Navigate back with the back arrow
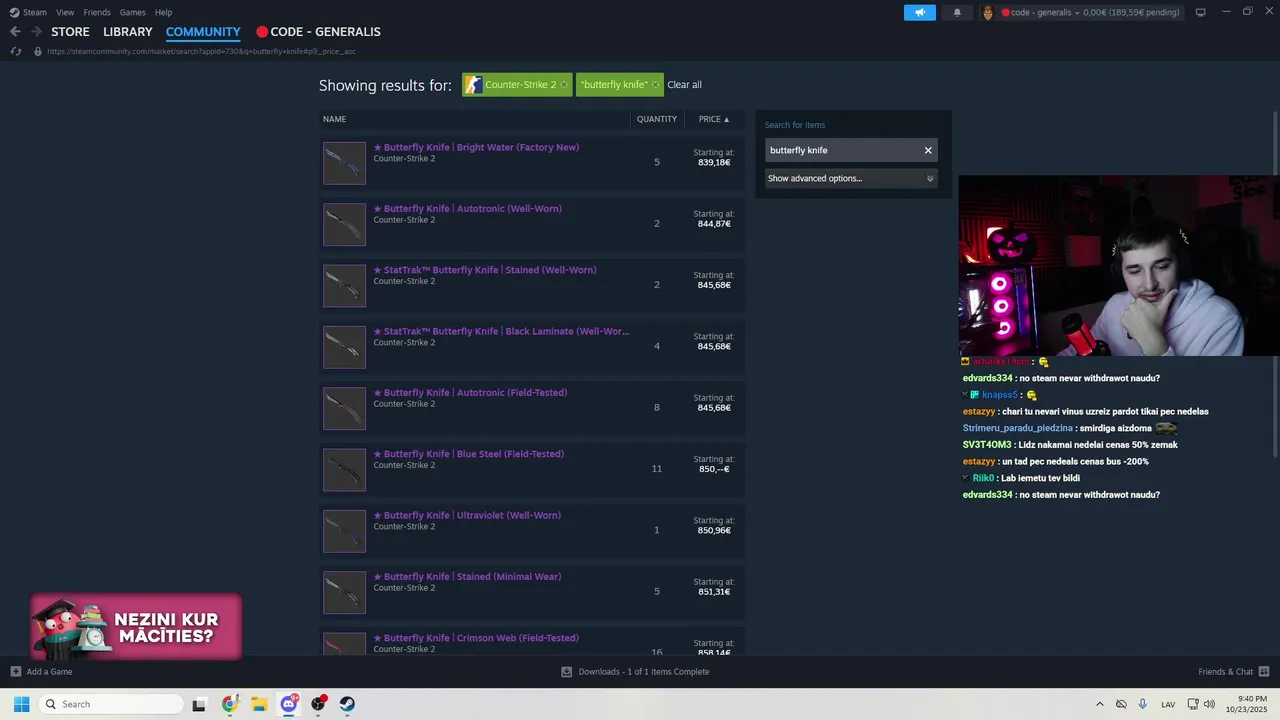 (15, 32)
